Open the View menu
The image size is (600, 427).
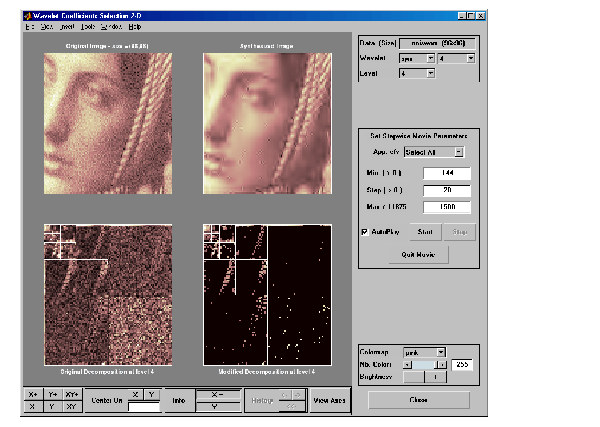pyautogui.click(x=47, y=27)
